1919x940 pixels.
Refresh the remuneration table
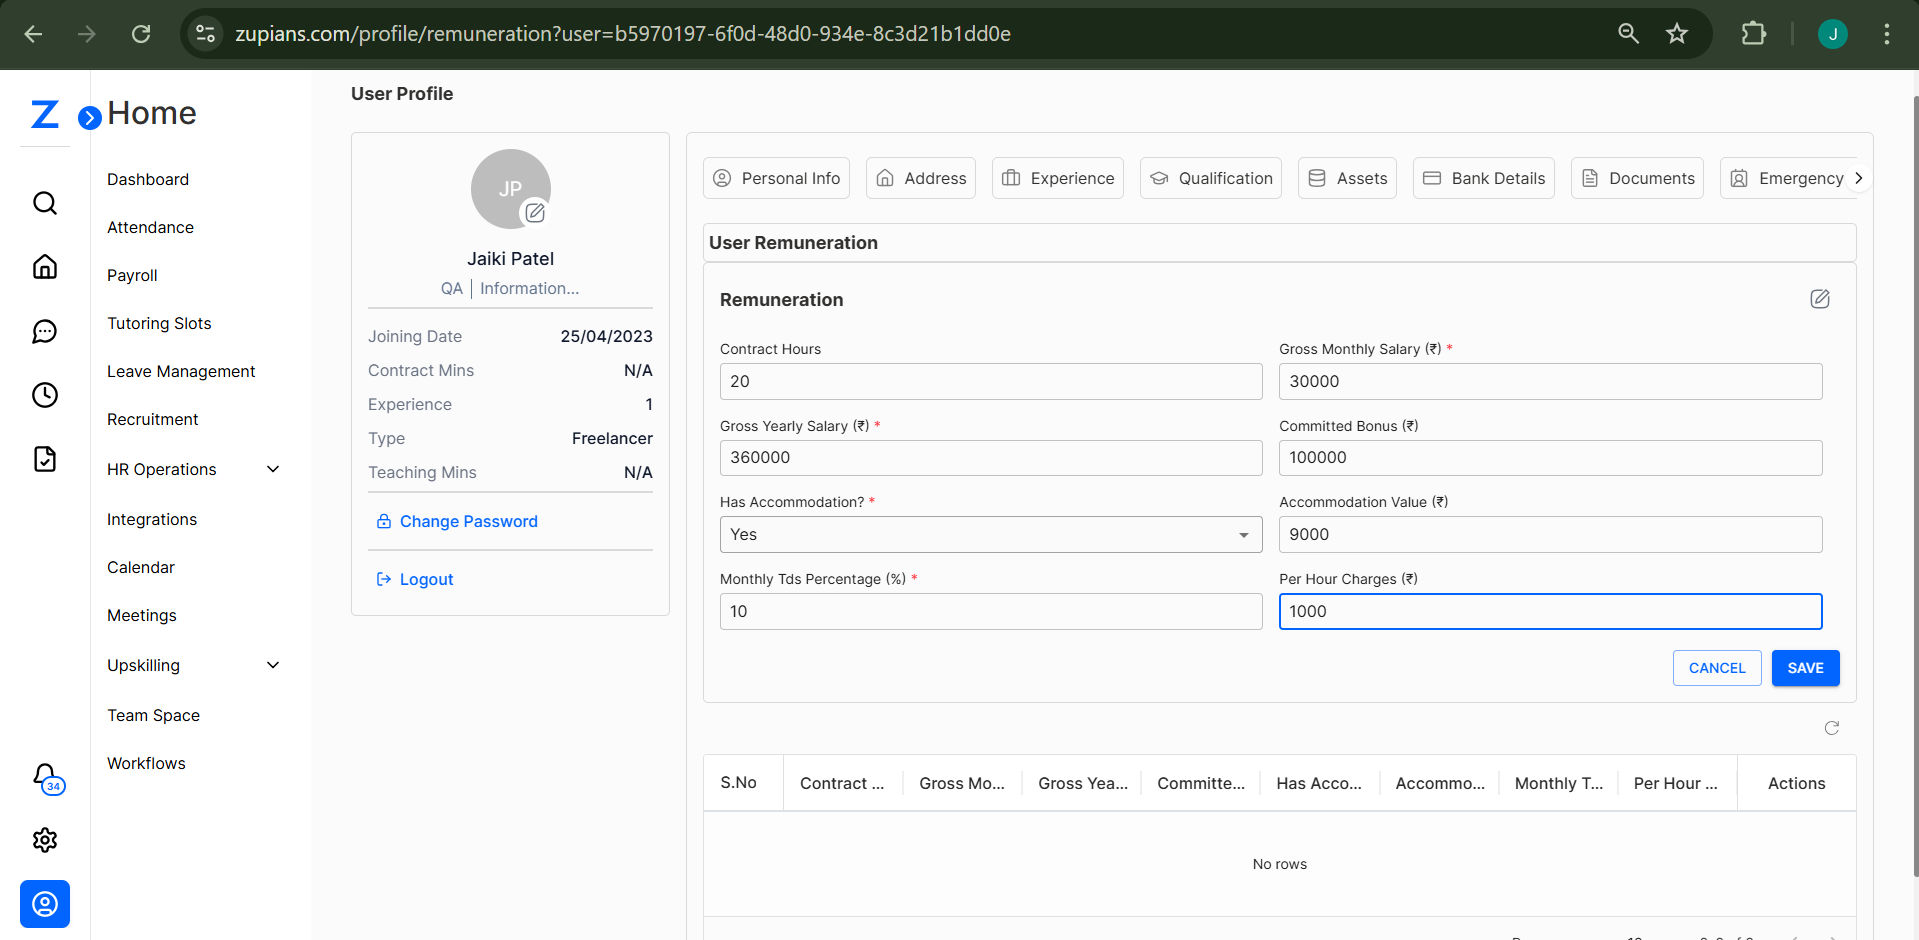[1832, 728]
